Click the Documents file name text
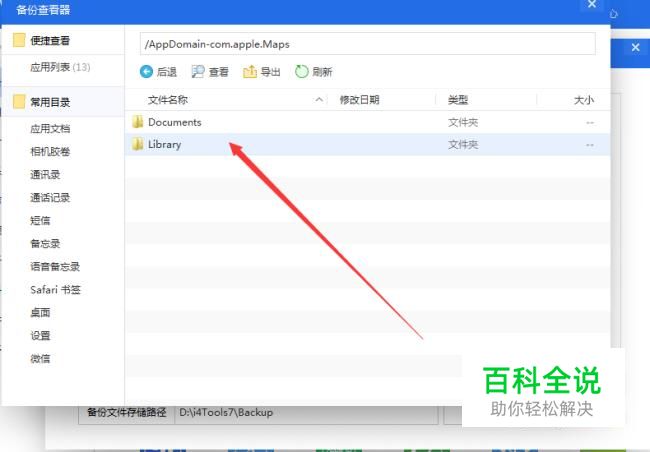Screen dimensions: 650x452 pyautogui.click(x=175, y=122)
